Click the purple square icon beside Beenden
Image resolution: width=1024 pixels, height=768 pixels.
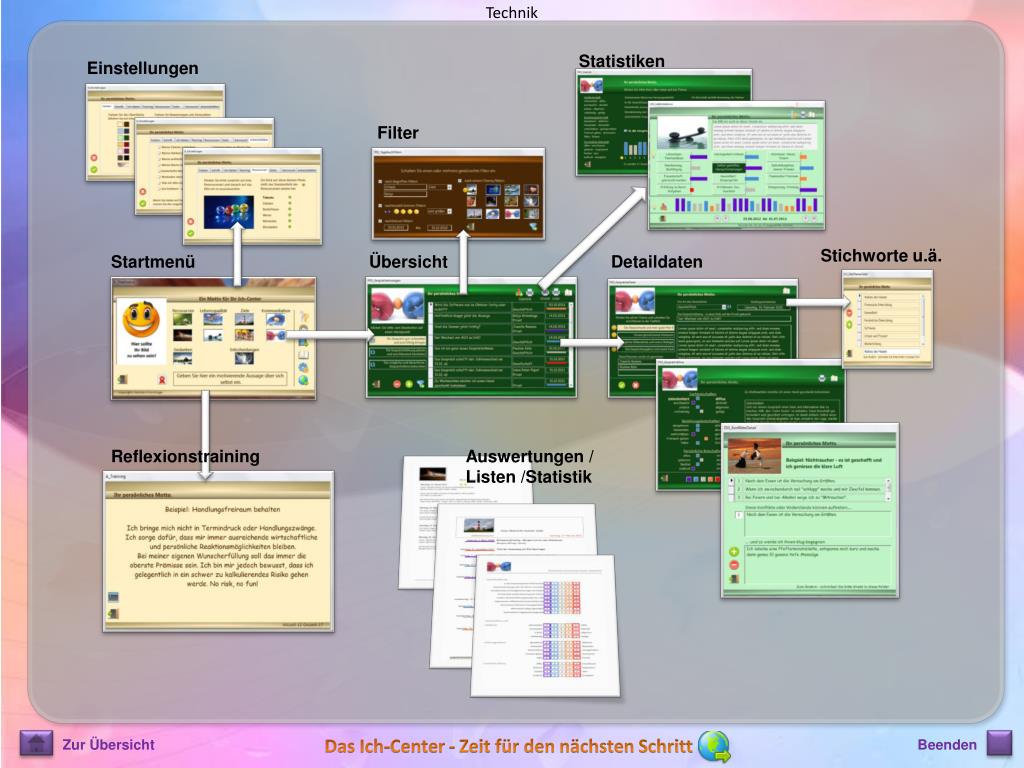coord(999,743)
